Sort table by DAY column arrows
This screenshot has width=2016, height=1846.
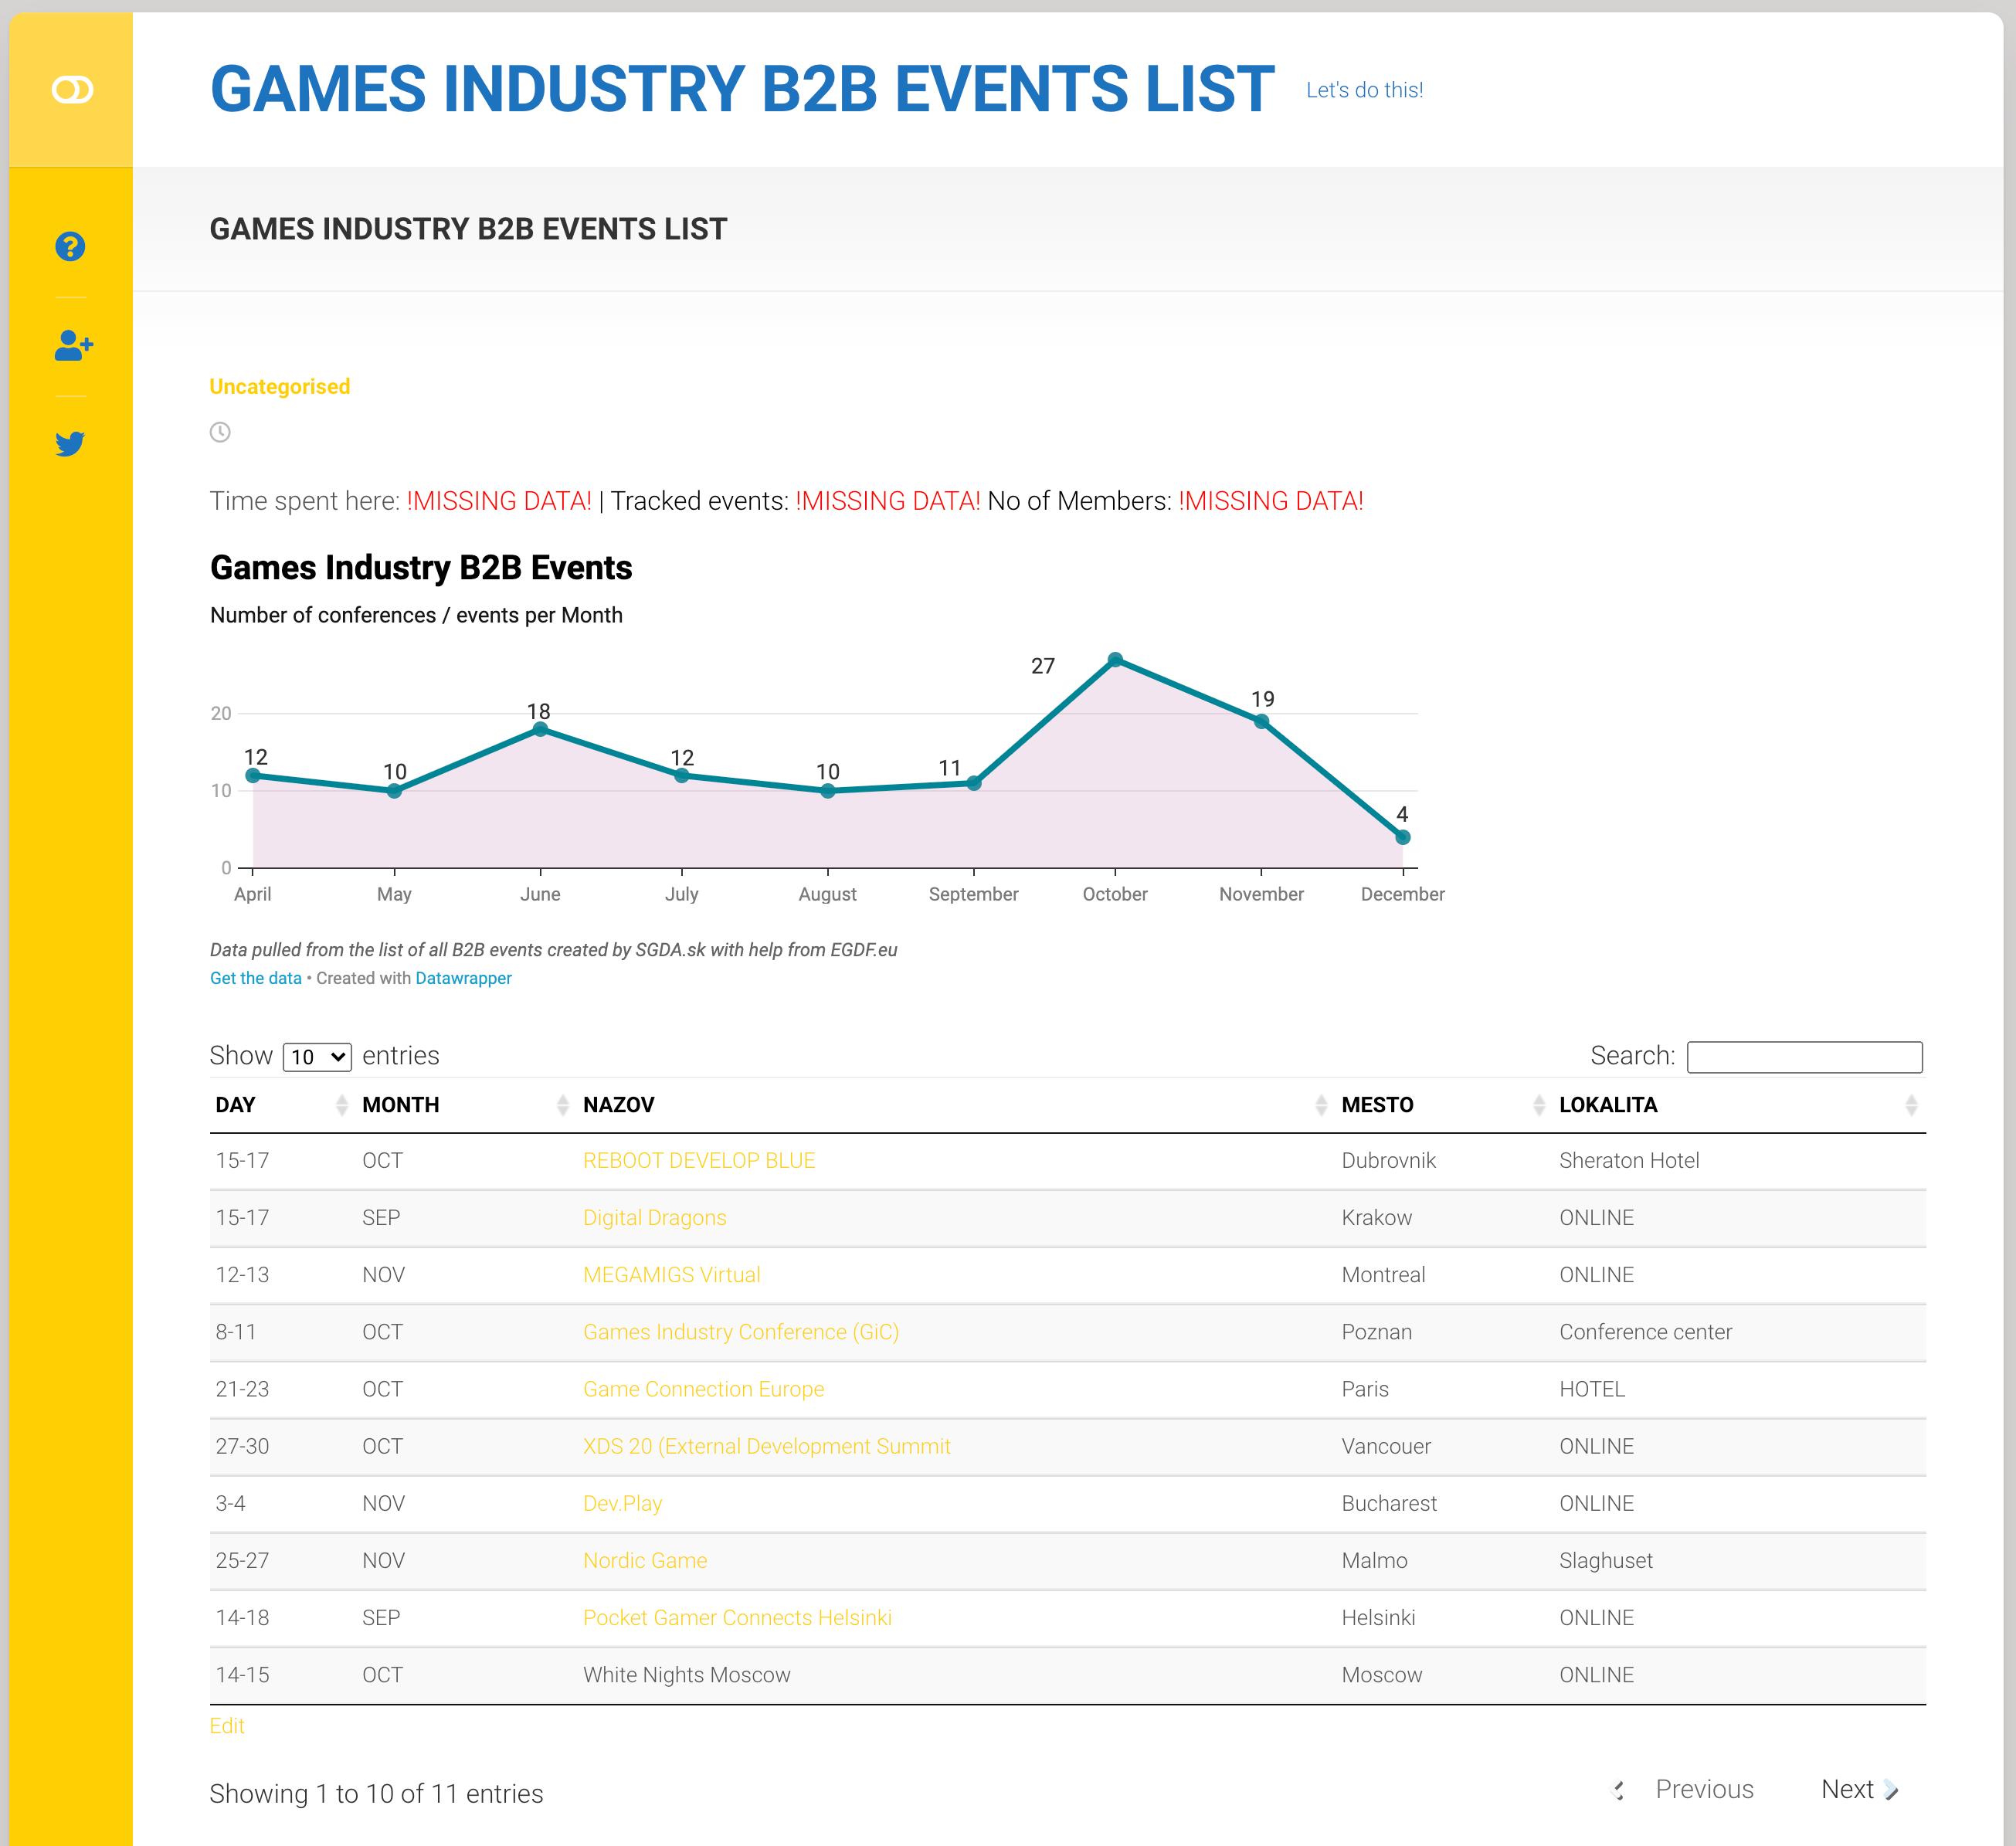coord(342,1105)
